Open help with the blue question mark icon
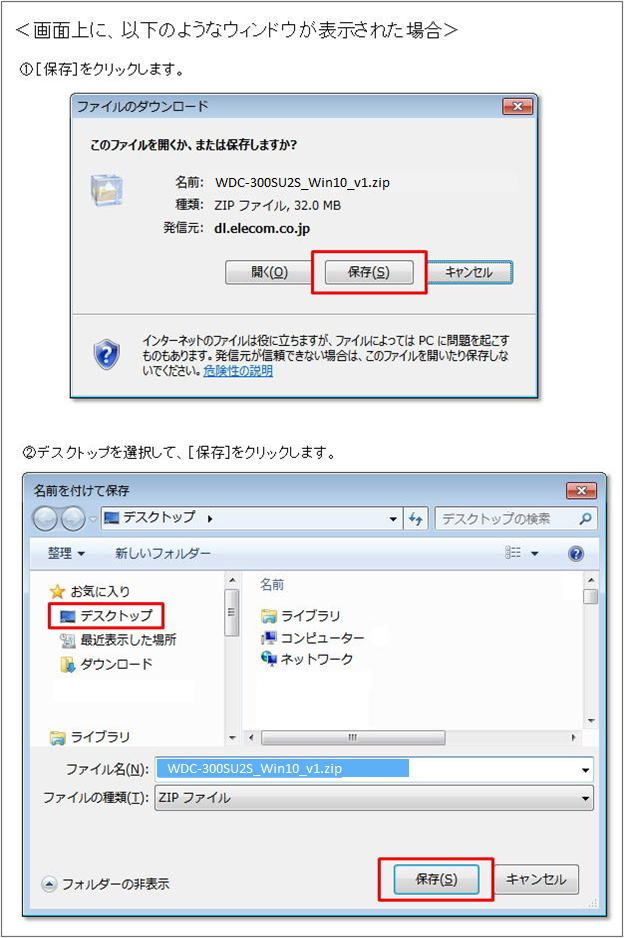624x938 pixels. point(576,553)
